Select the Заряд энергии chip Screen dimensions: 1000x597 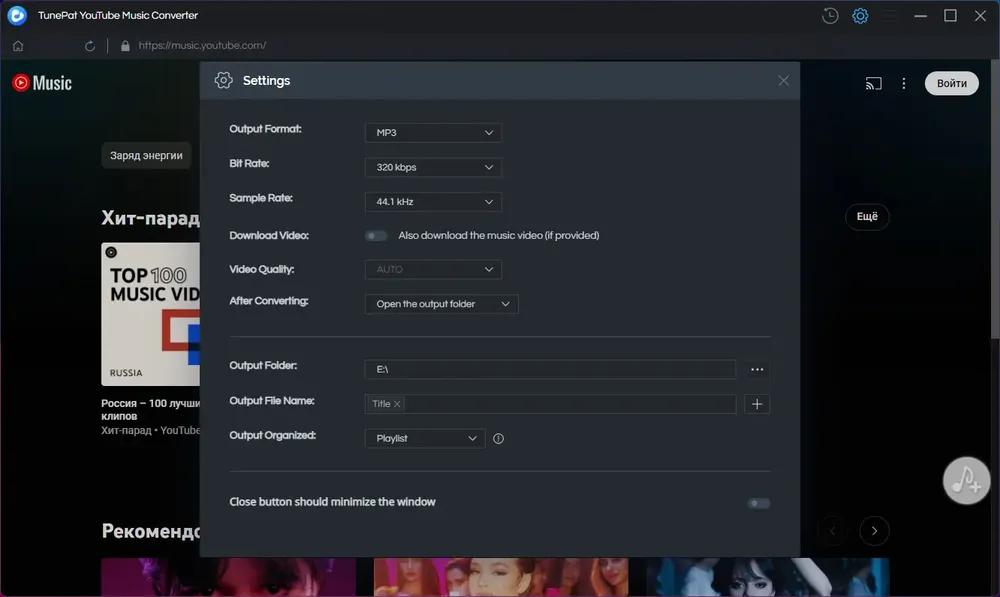(146, 156)
